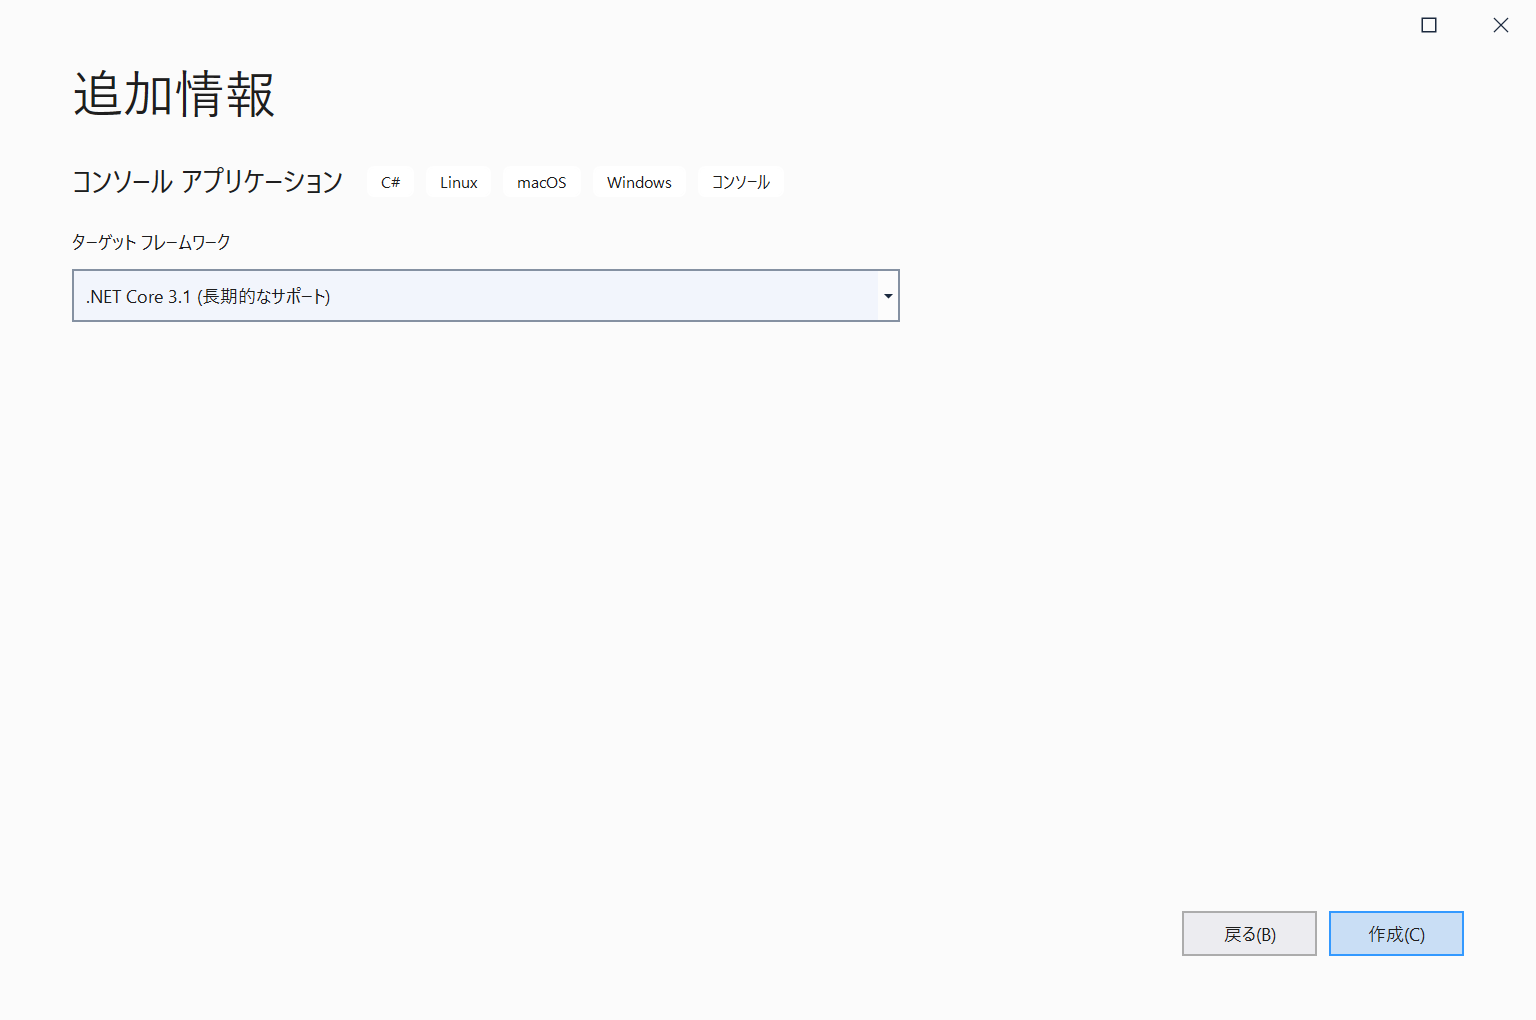1536x1020 pixels.
Task: Click the 作成(C) create button
Action: click(x=1396, y=934)
